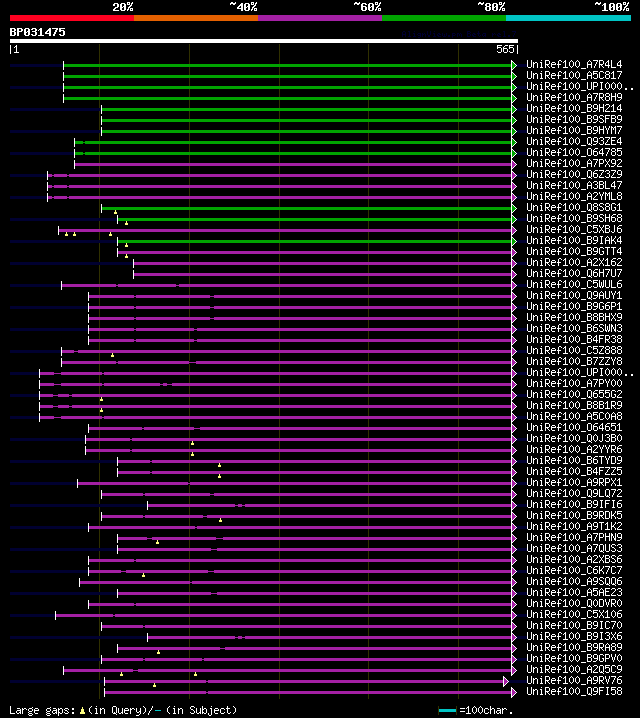Image resolution: width=640 pixels, height=718 pixels.
Task: Click the orange ~40% identity legend segment
Action: [196, 18]
